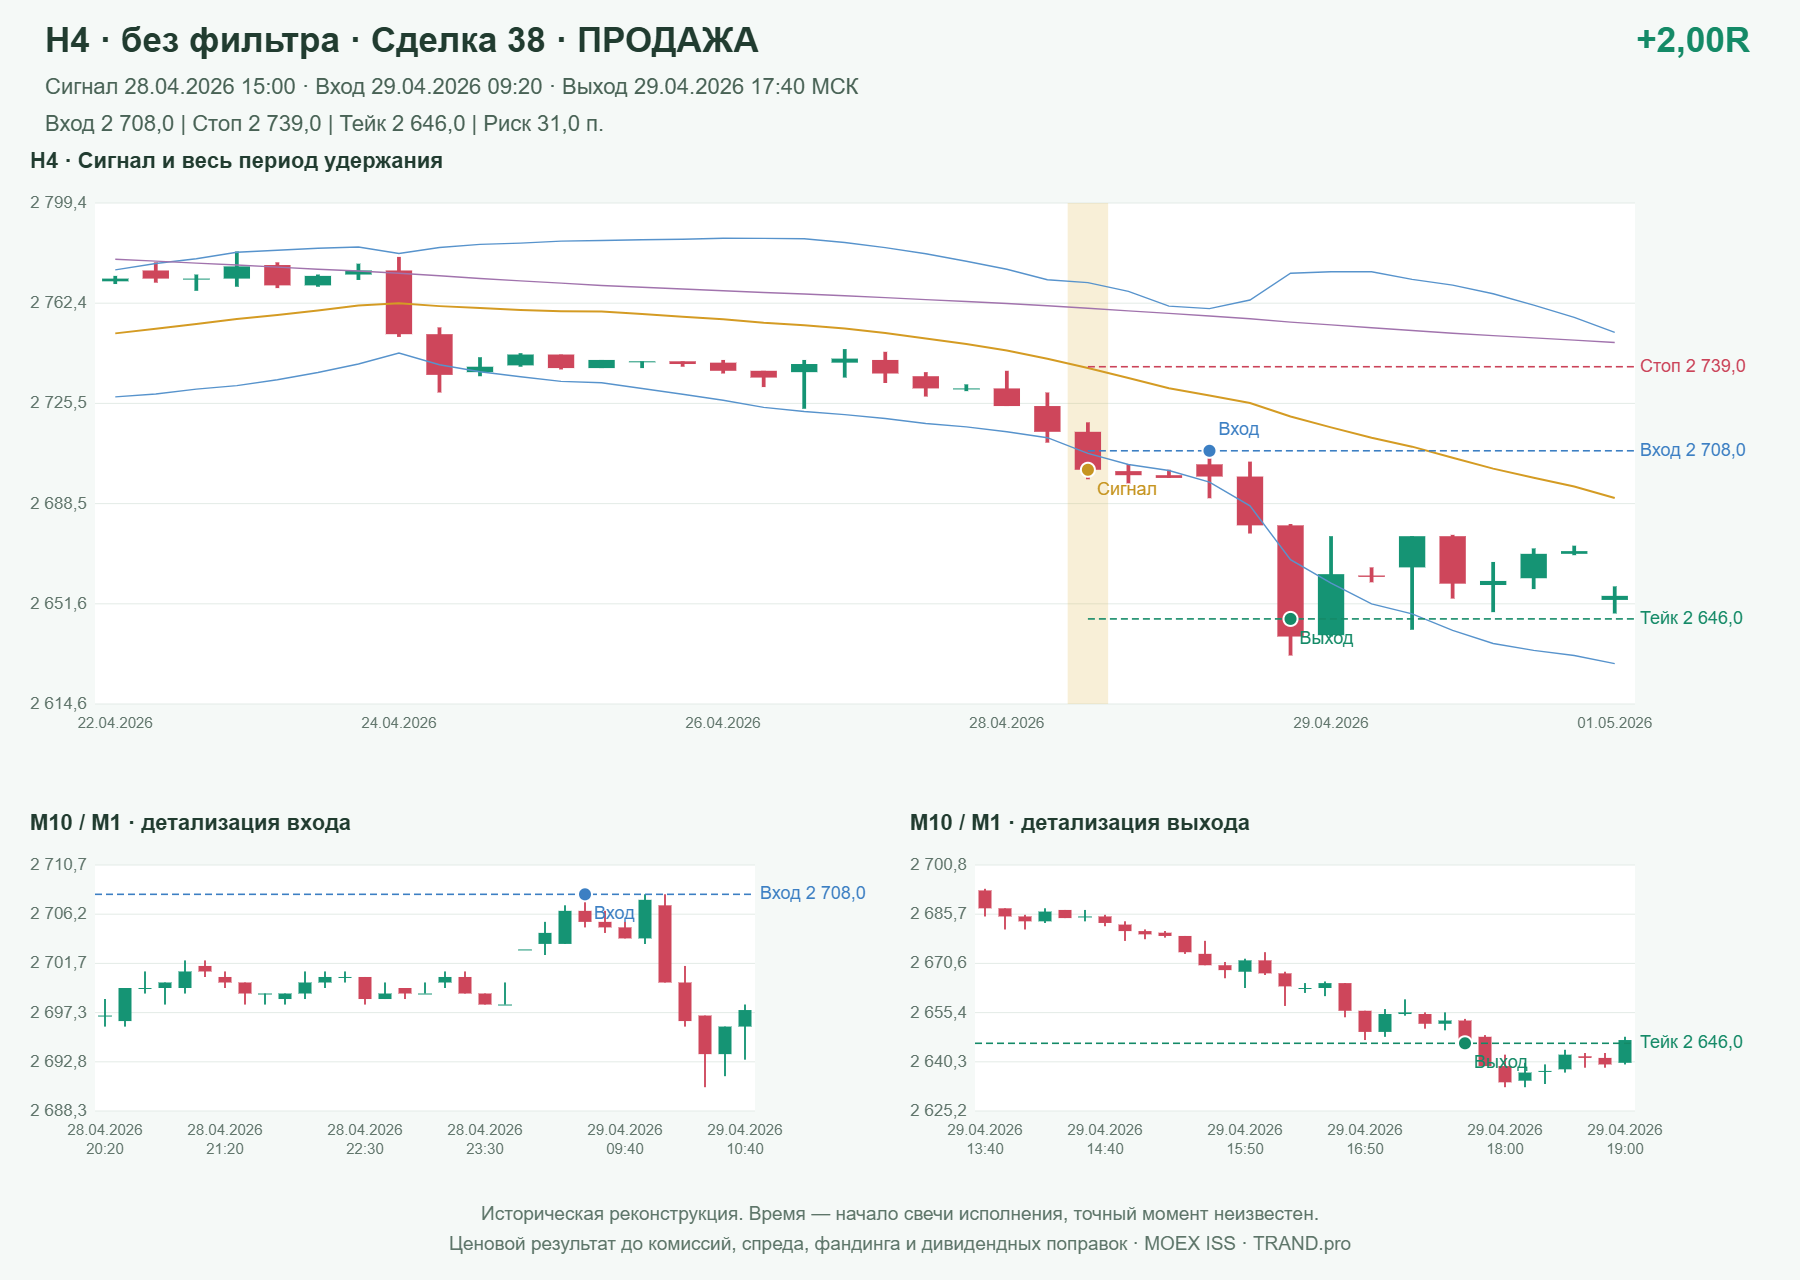This screenshot has height=1280, width=1800.
Task: Click heading 'H4 · Сигнал и весь период удержания'
Action: [236, 161]
